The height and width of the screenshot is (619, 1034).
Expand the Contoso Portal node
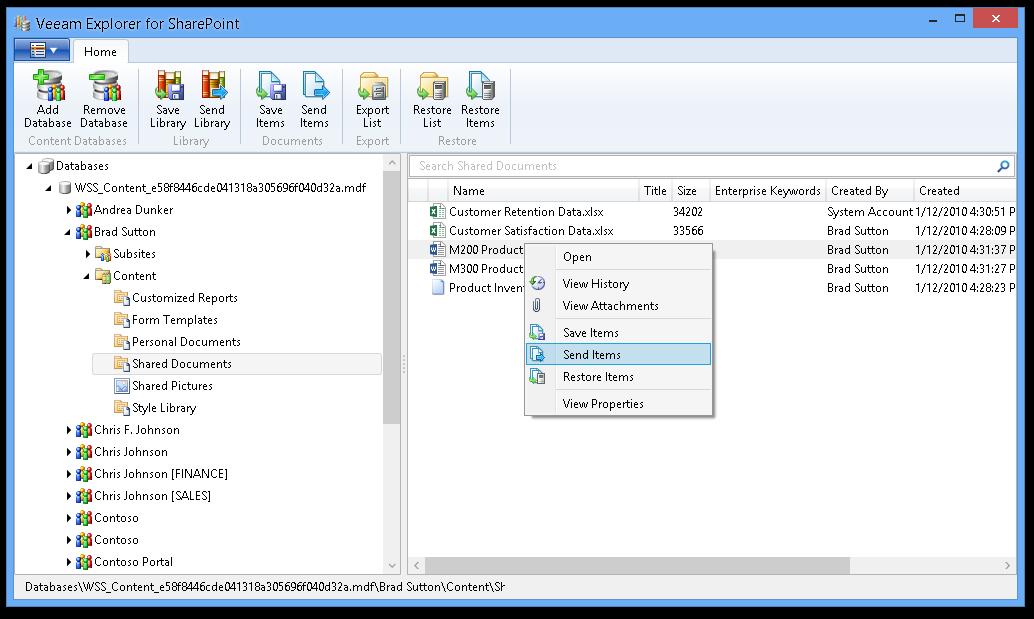(x=69, y=562)
